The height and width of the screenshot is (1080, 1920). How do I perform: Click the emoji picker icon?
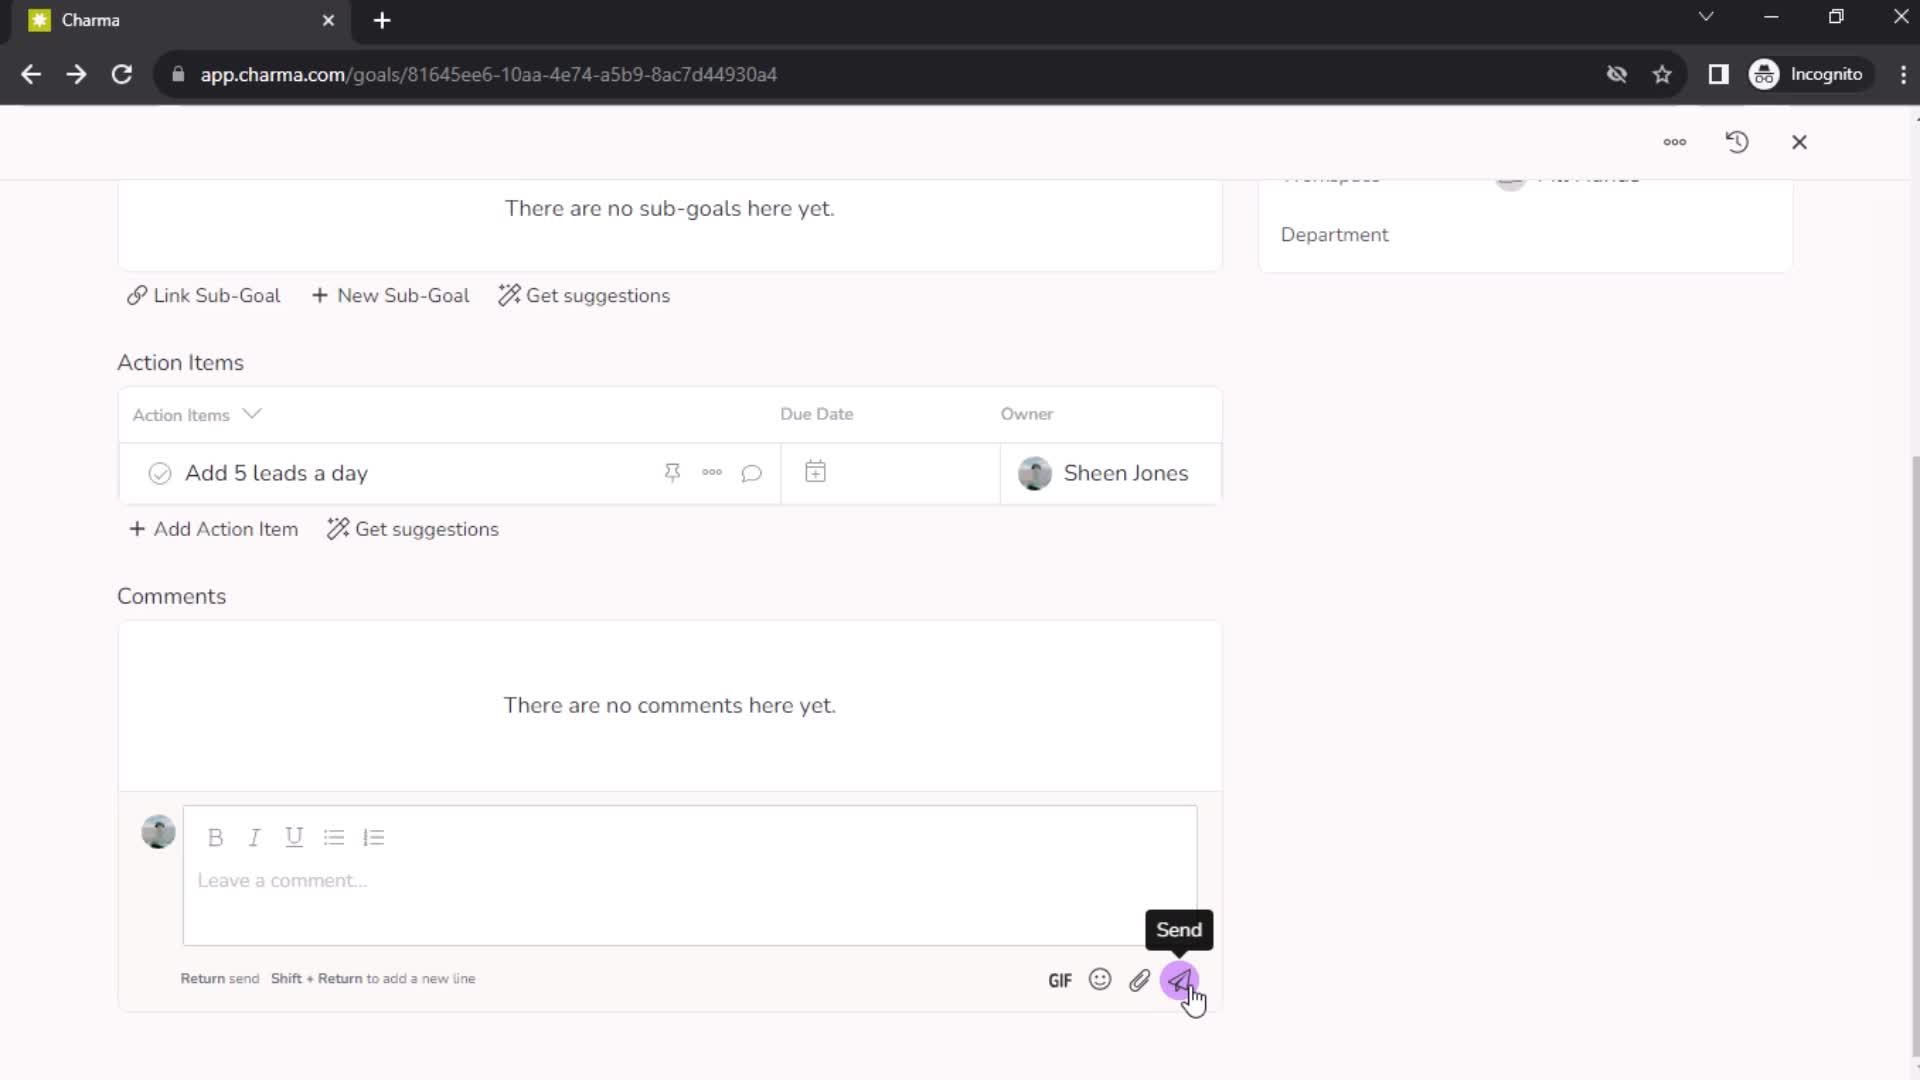click(x=1100, y=980)
